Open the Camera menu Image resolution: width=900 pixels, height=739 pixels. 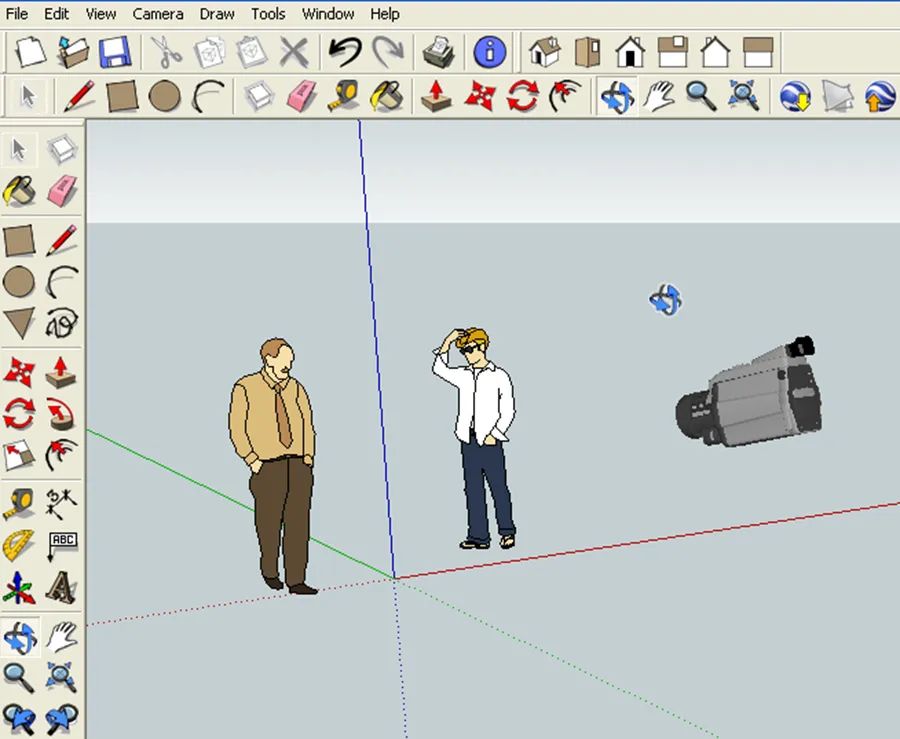(157, 14)
